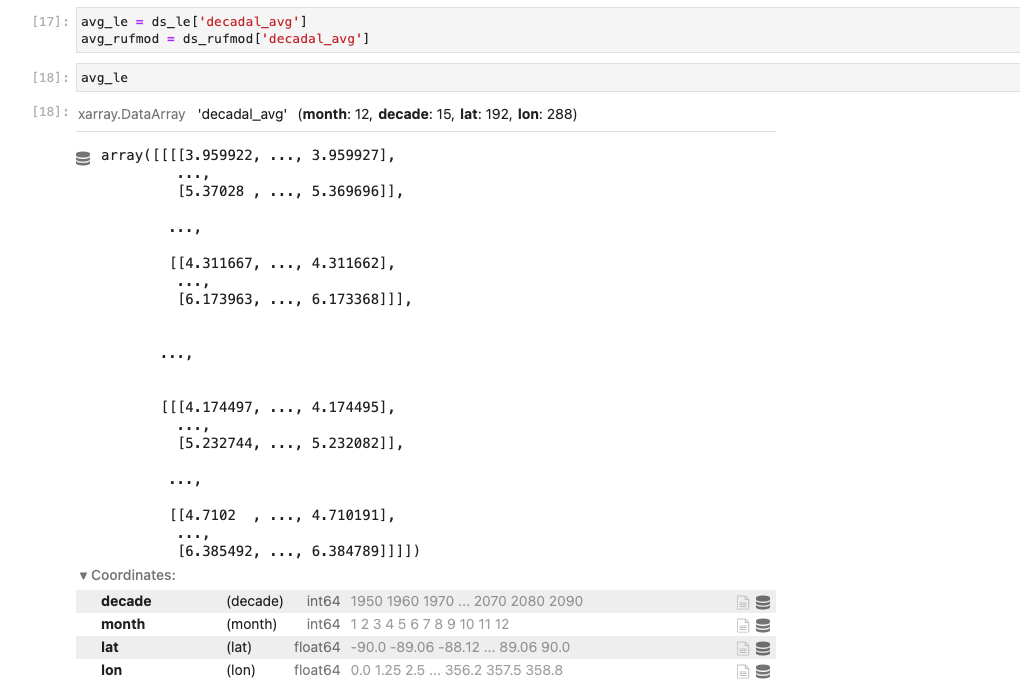
Task: Click the array row starting with 6.173963
Action: click(x=295, y=299)
